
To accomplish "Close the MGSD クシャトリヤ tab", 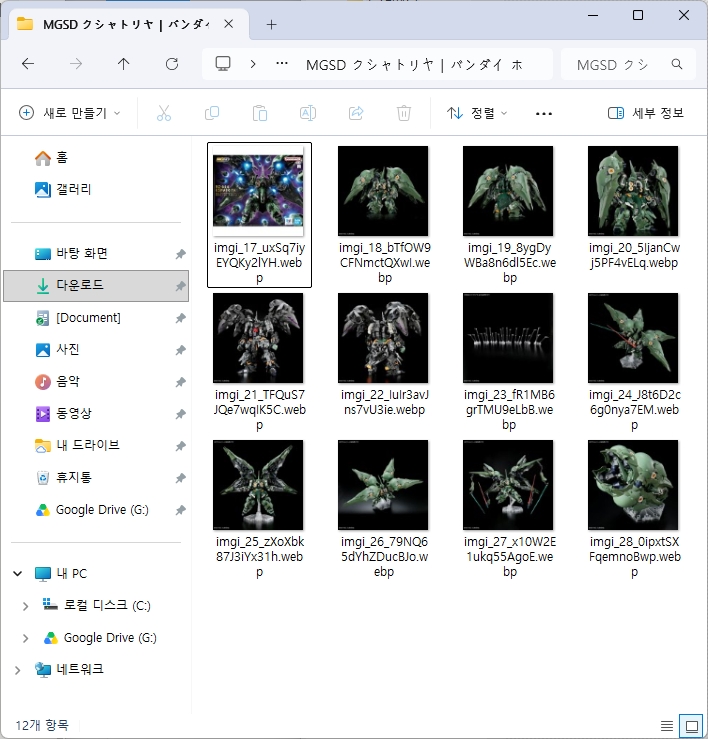I will [x=229, y=24].
